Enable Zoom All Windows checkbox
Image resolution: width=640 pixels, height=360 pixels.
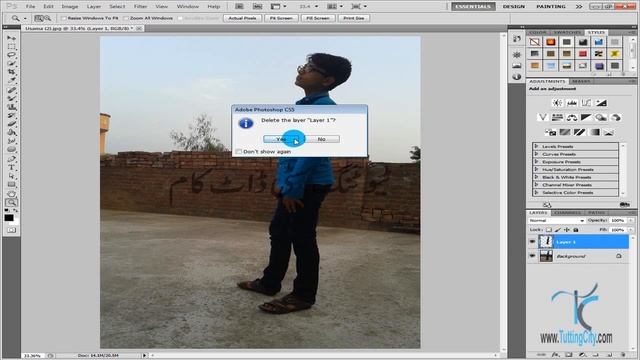tap(126, 18)
